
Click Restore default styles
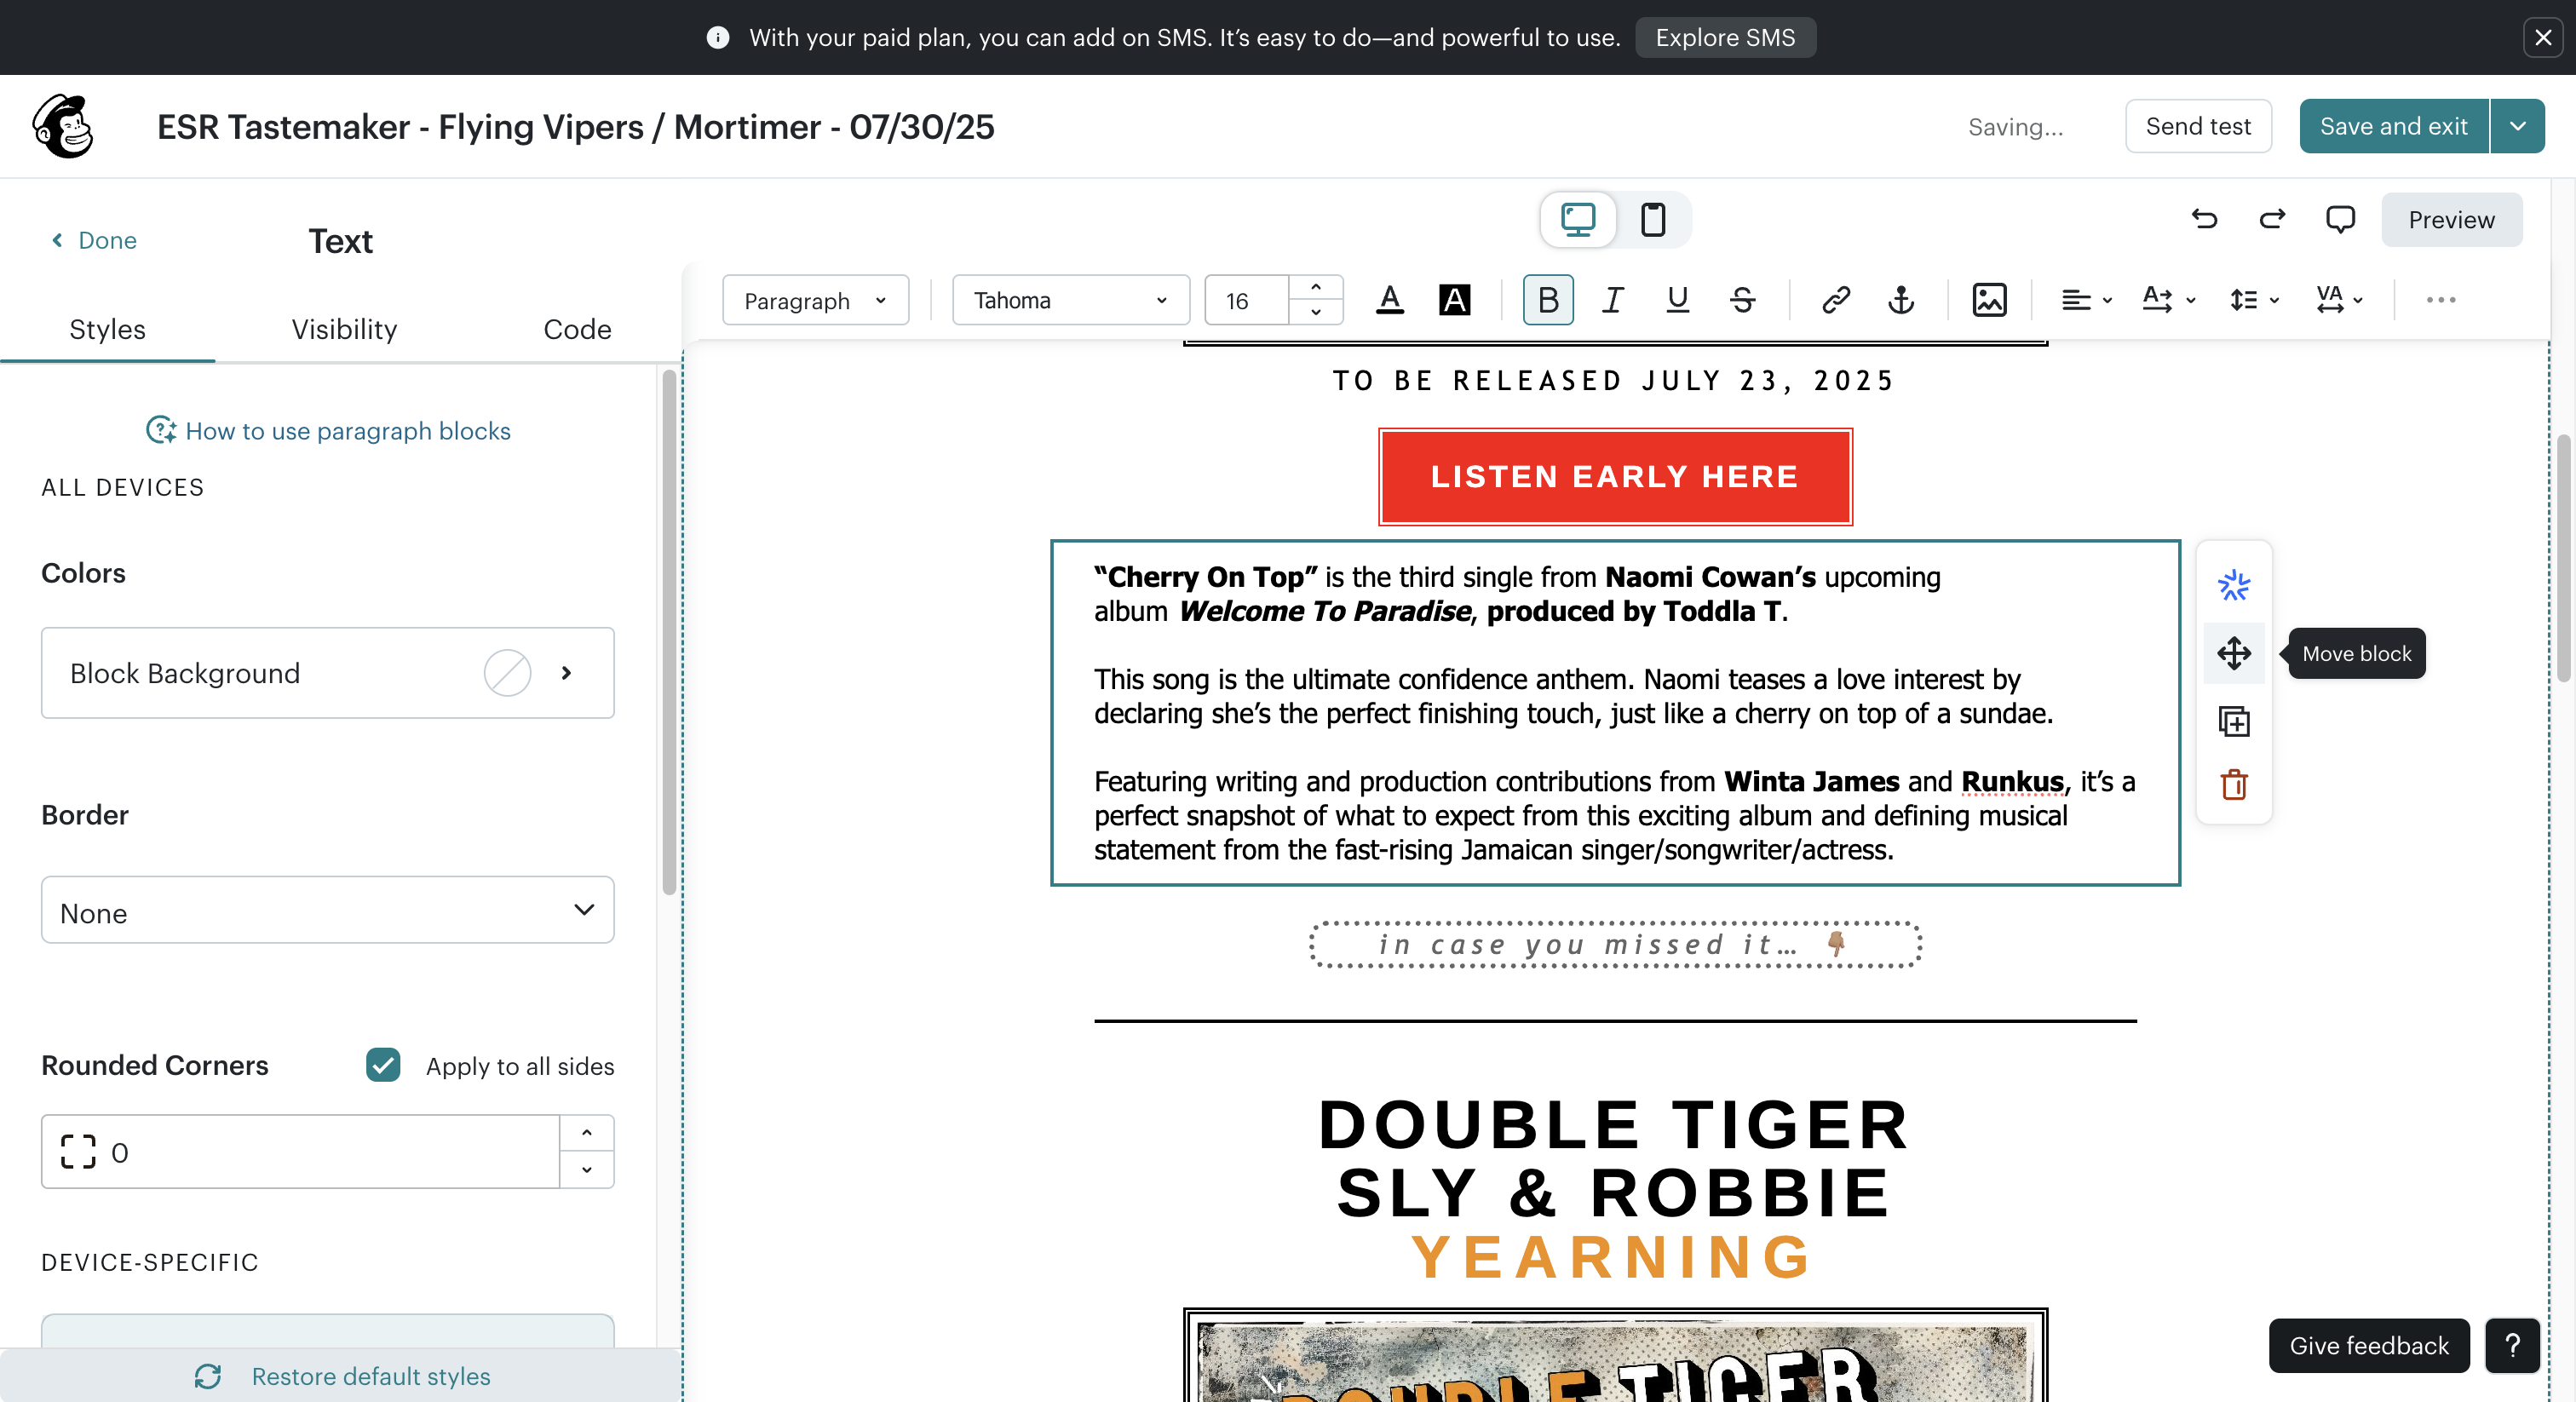coord(341,1376)
